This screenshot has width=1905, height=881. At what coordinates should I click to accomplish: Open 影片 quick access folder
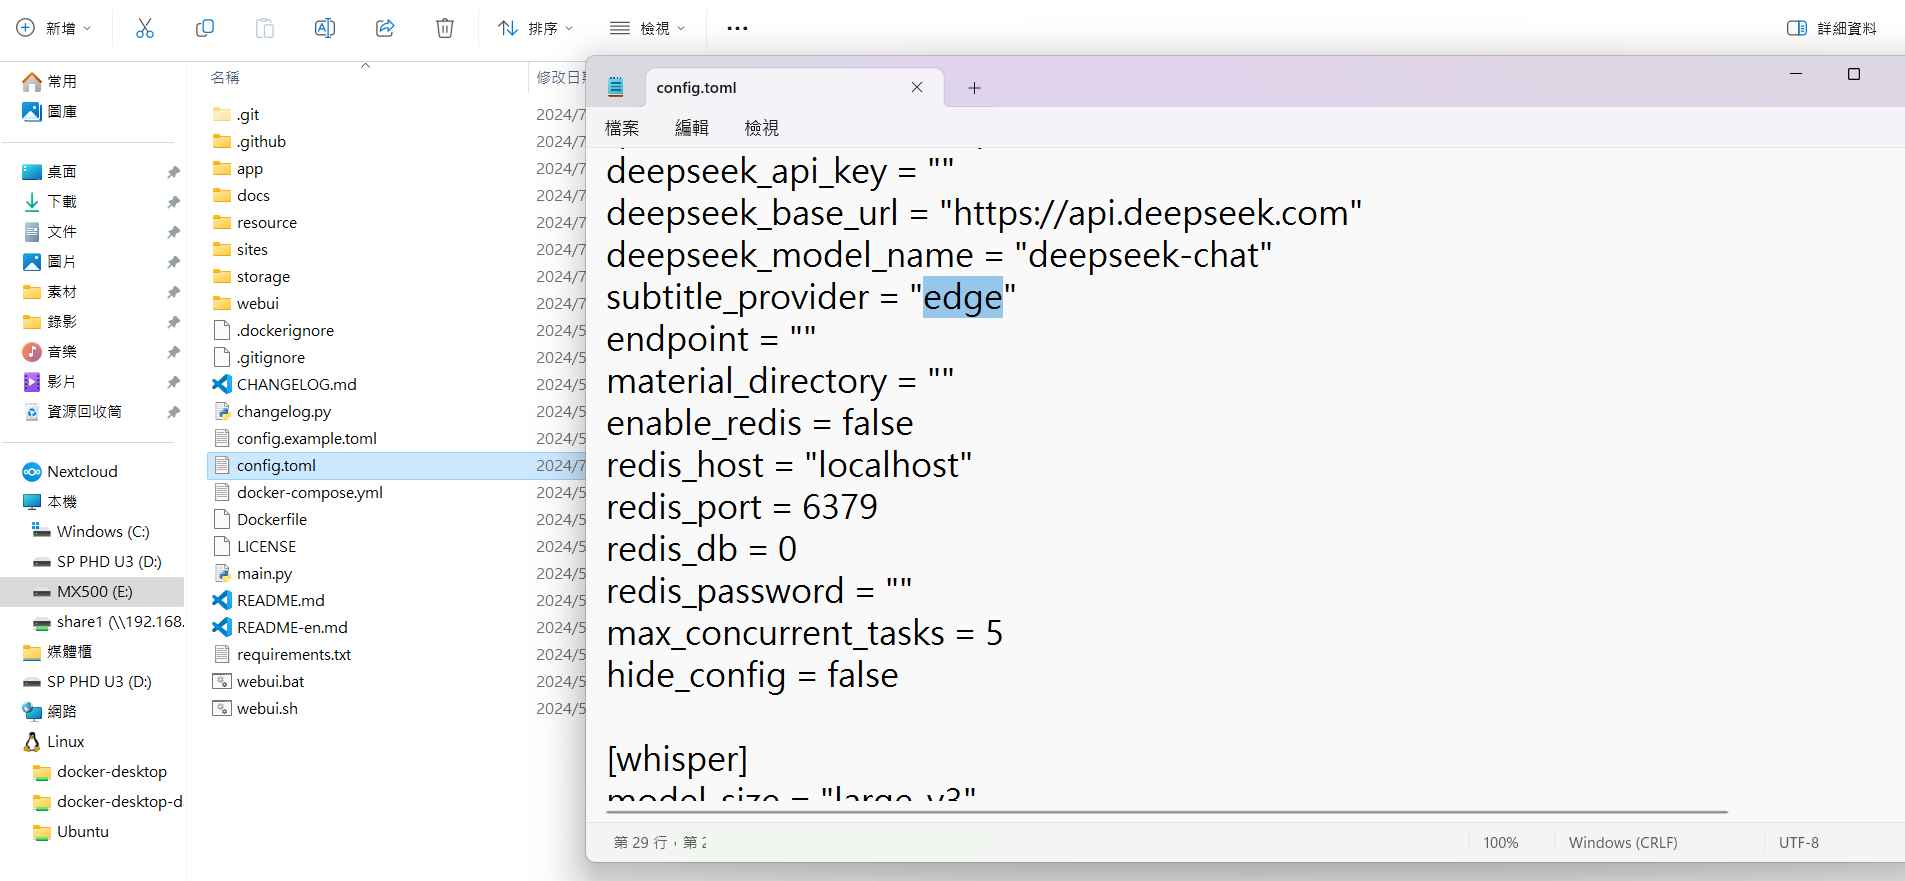pos(50,381)
